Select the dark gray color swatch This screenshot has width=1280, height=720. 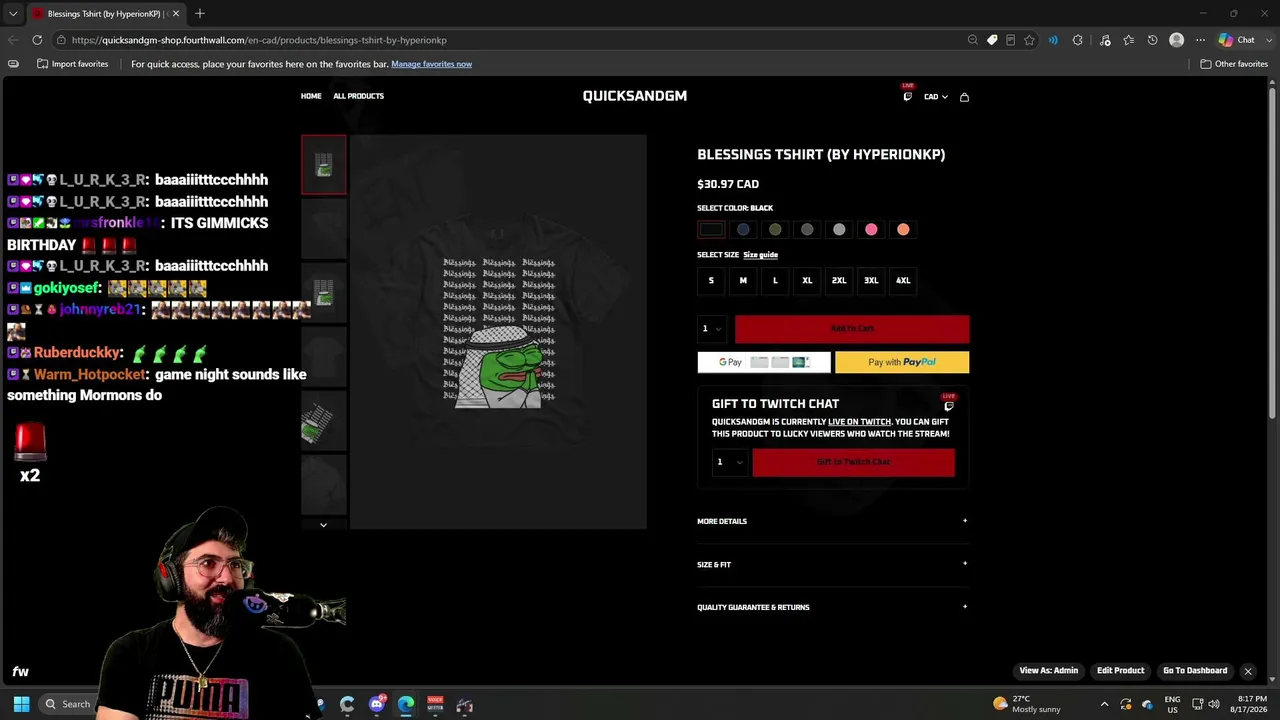[x=807, y=230]
